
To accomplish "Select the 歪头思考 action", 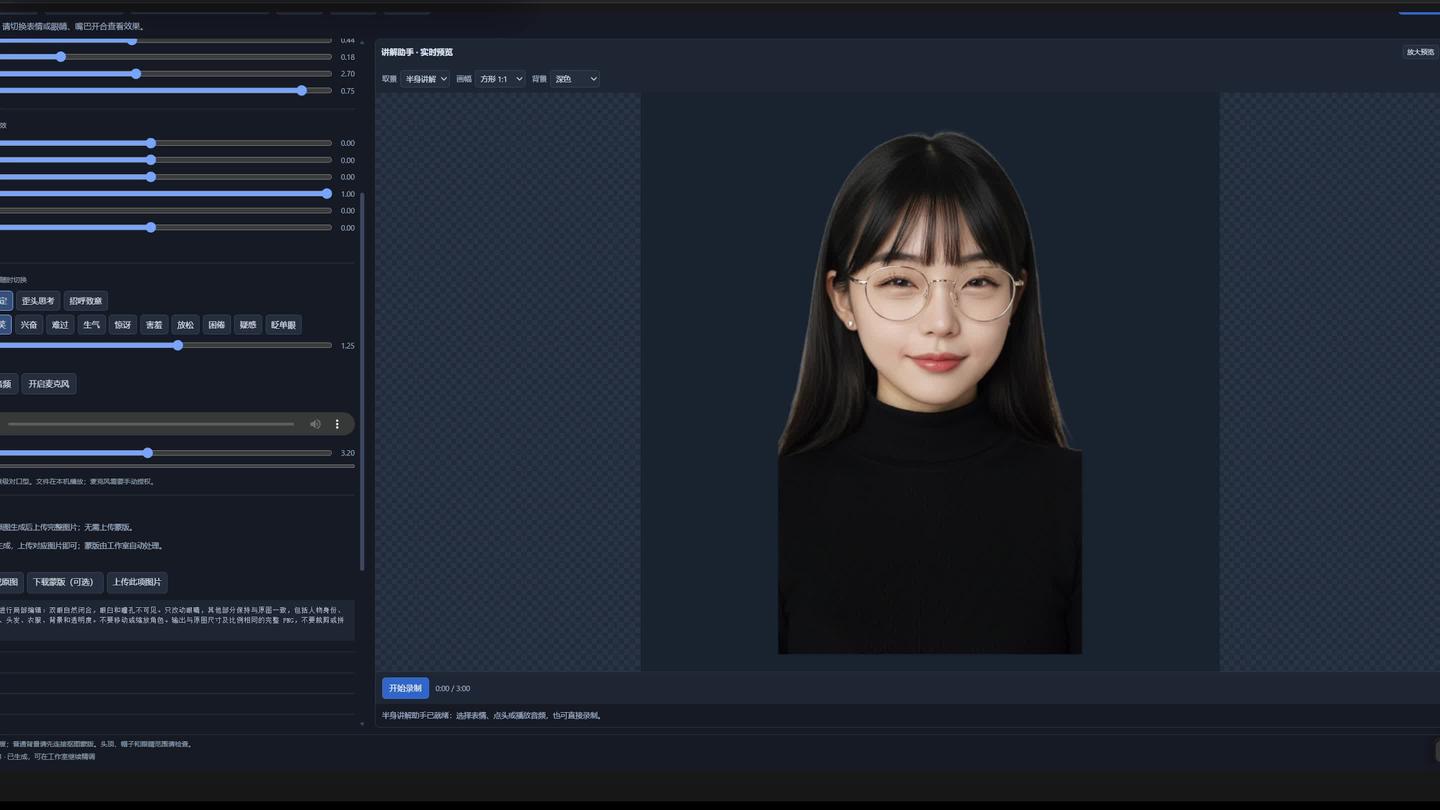I will [38, 301].
